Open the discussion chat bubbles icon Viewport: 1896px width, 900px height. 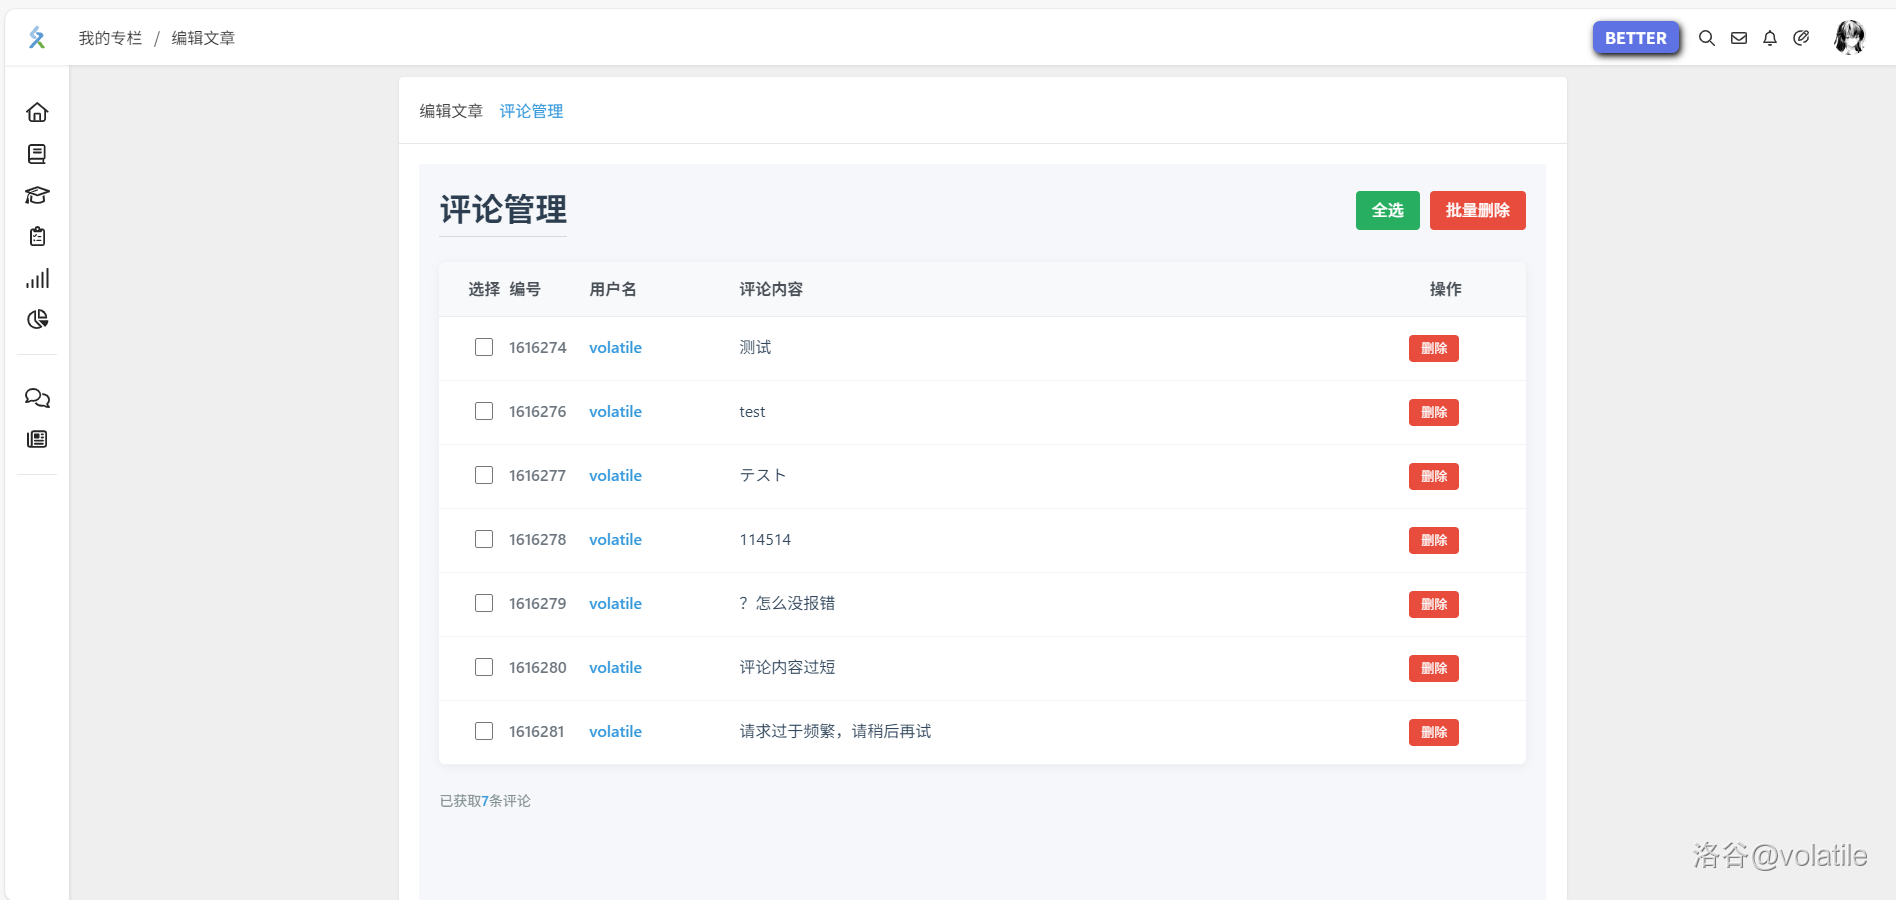tap(37, 398)
